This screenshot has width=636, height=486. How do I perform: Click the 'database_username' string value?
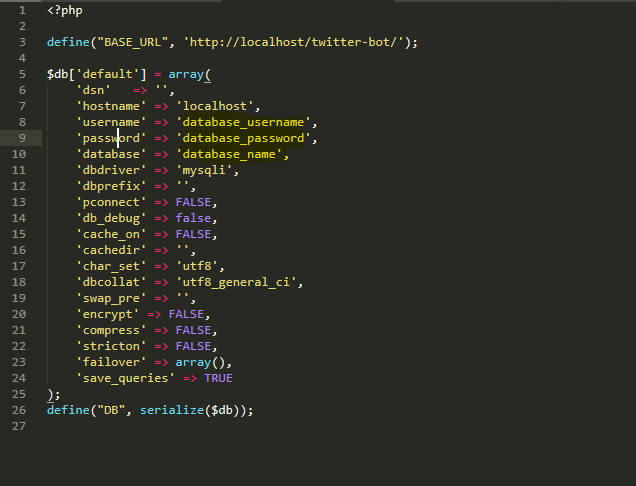tap(243, 122)
